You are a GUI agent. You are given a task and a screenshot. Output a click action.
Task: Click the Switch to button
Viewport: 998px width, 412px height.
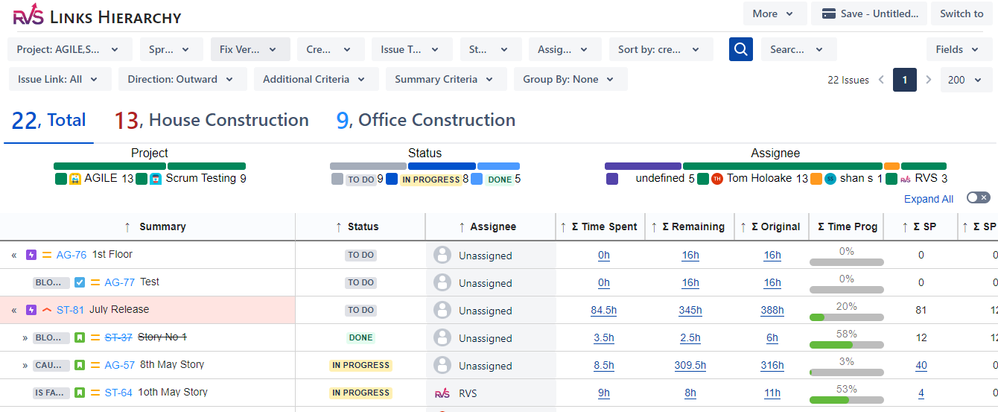(962, 14)
